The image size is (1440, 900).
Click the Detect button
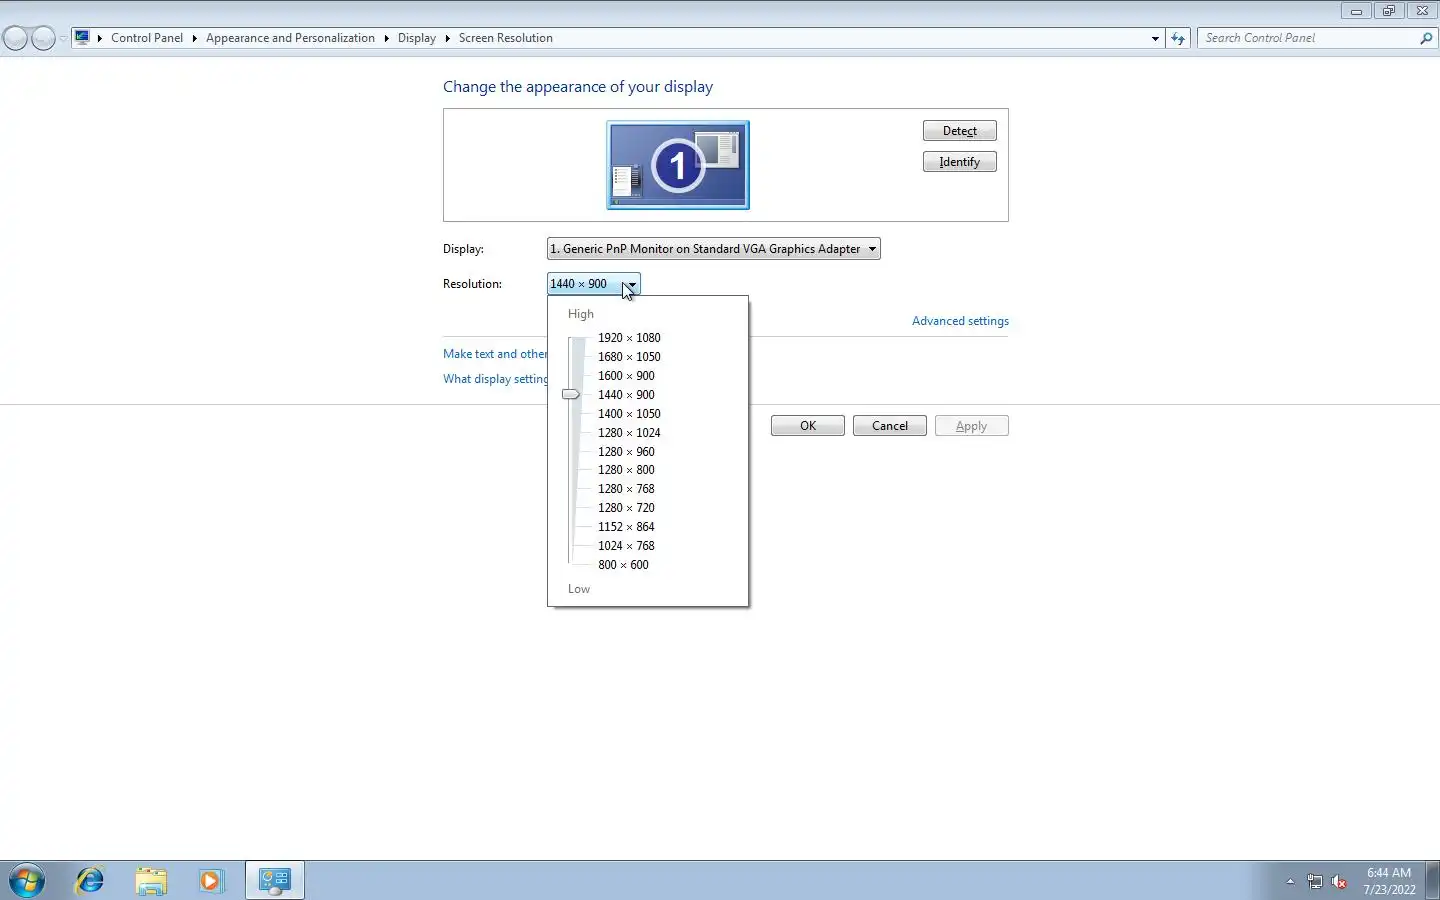coord(959,131)
